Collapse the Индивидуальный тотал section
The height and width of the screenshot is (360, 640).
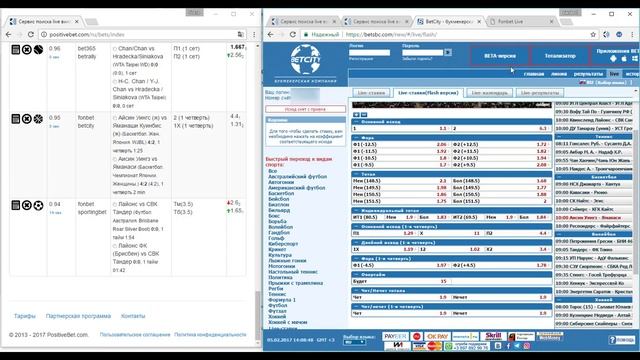click(x=356, y=210)
